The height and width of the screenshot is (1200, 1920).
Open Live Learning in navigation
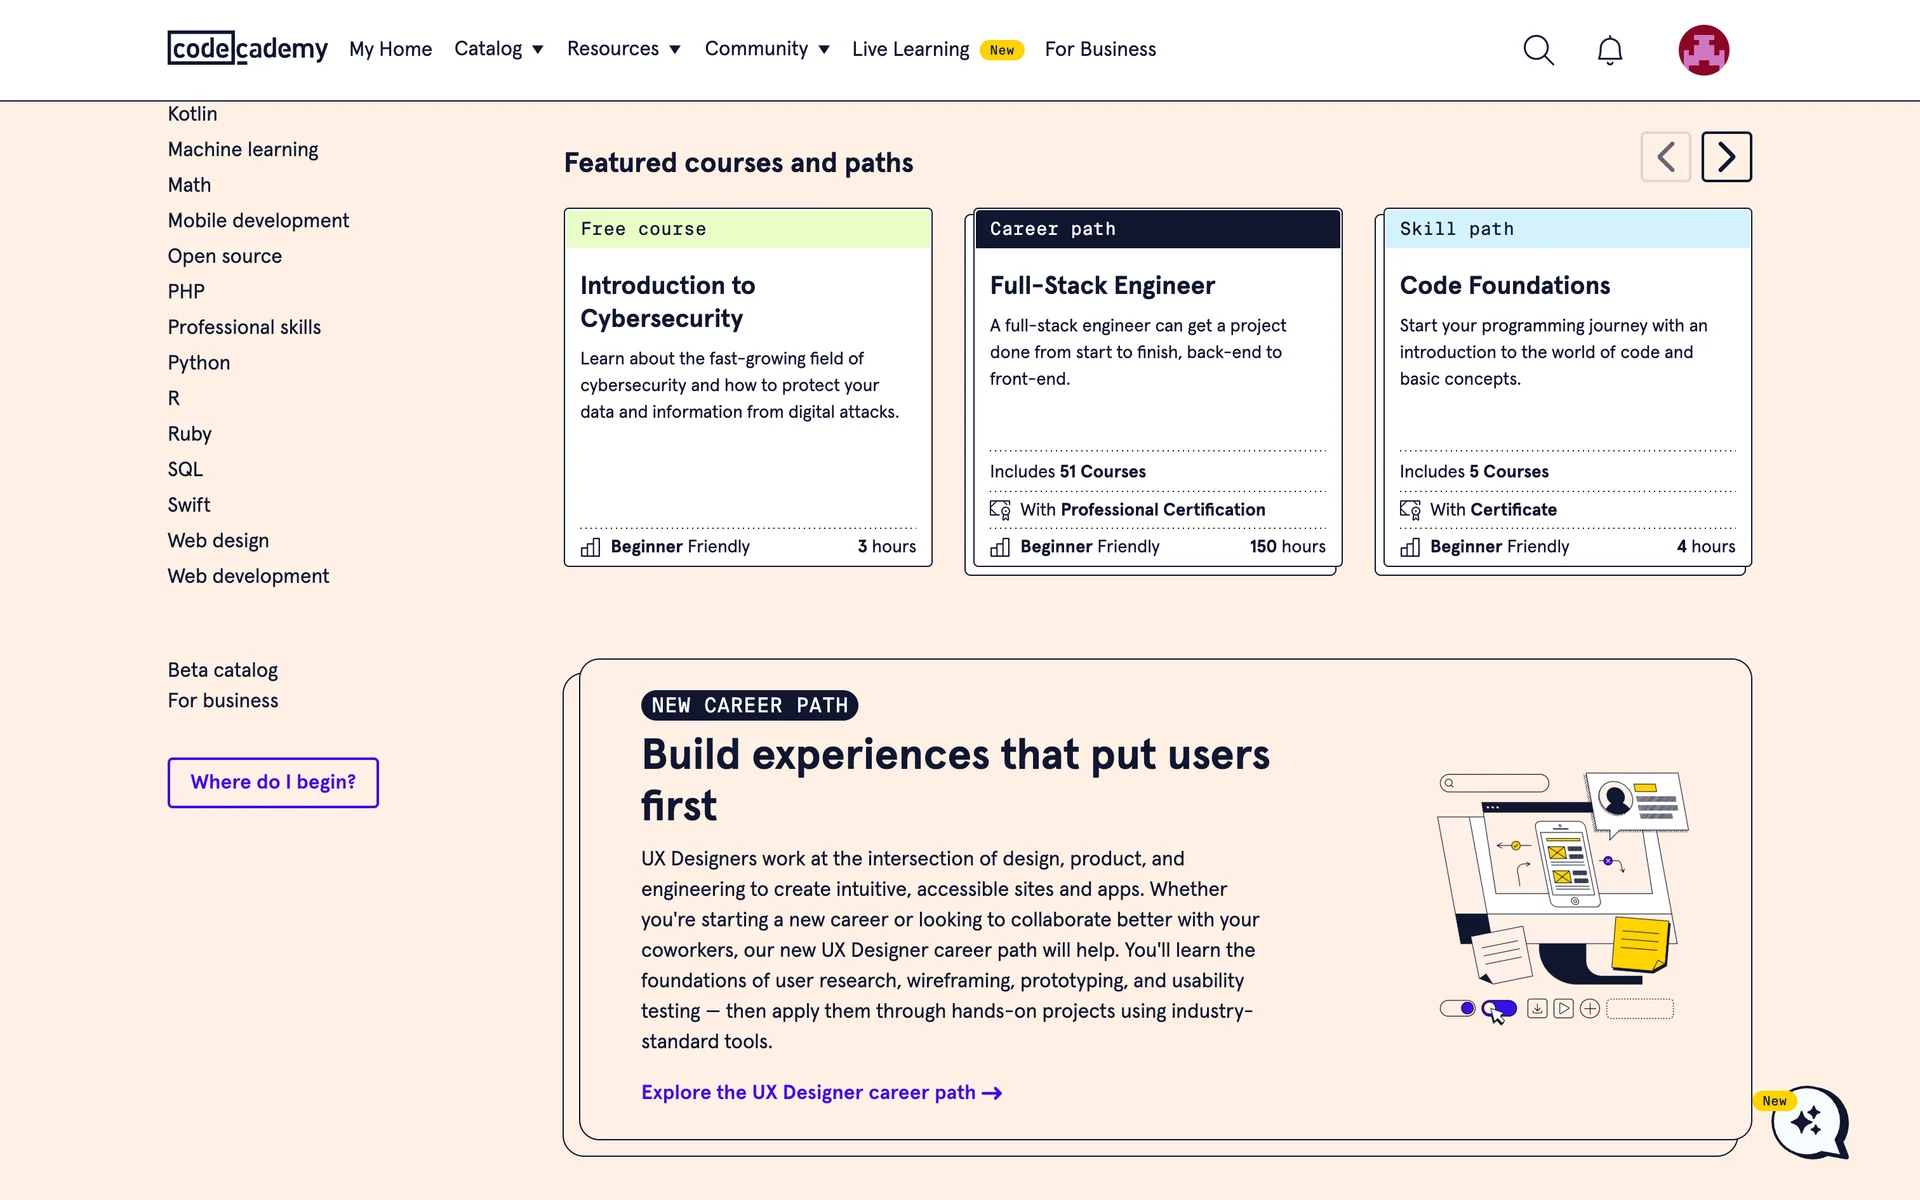click(910, 49)
